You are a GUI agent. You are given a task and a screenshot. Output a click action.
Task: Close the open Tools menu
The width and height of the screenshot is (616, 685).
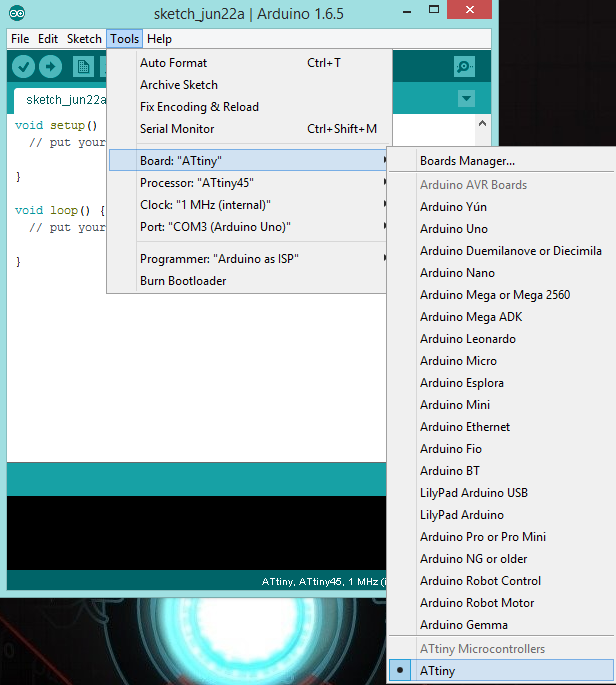[x=125, y=39]
